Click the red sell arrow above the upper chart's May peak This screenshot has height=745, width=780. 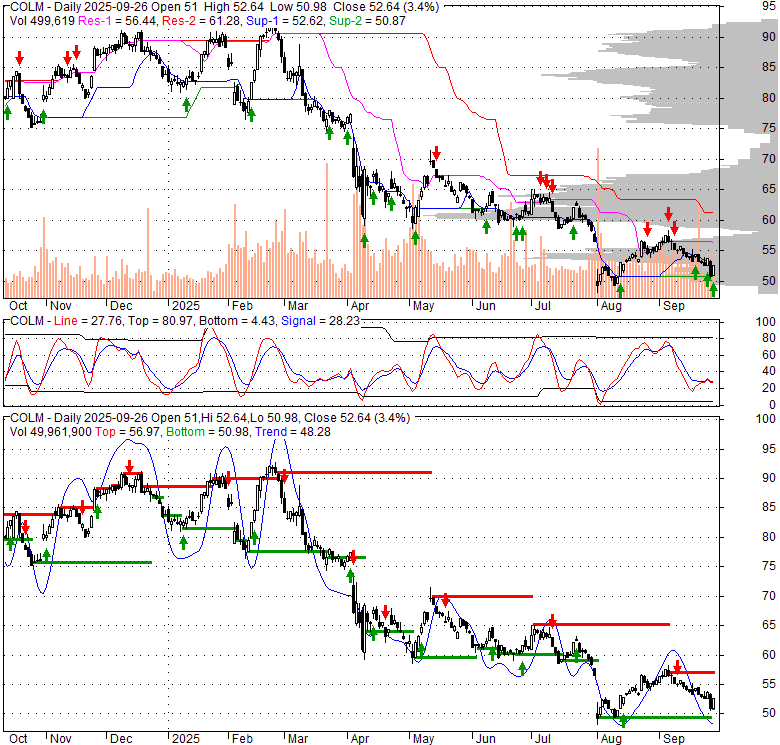click(x=436, y=152)
